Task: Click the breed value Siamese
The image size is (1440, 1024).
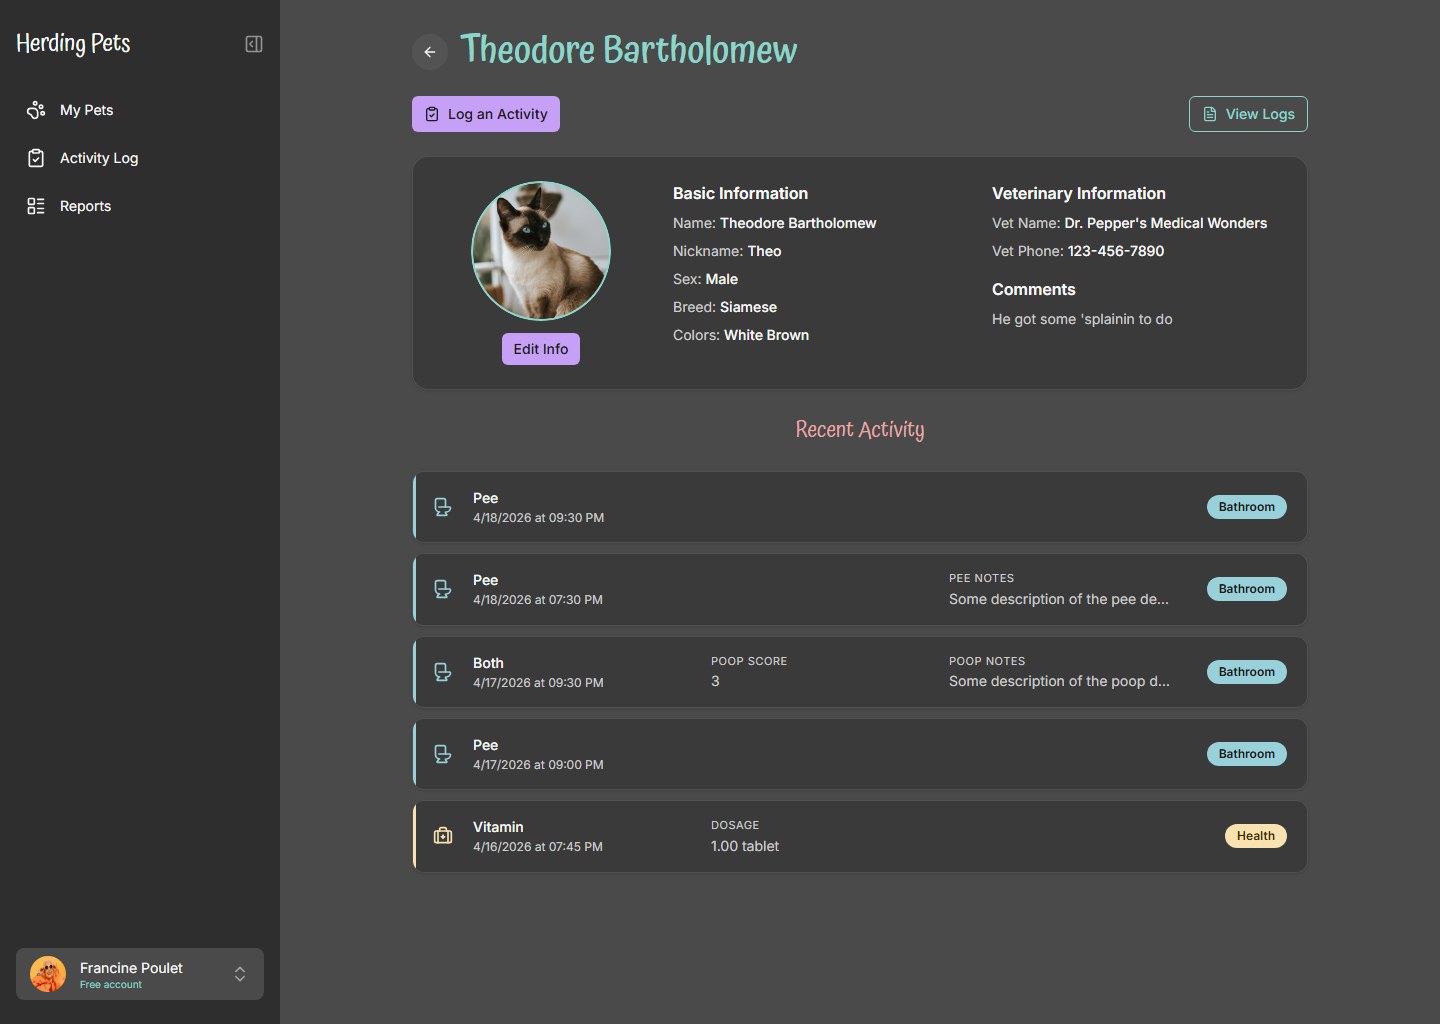Action: point(748,307)
